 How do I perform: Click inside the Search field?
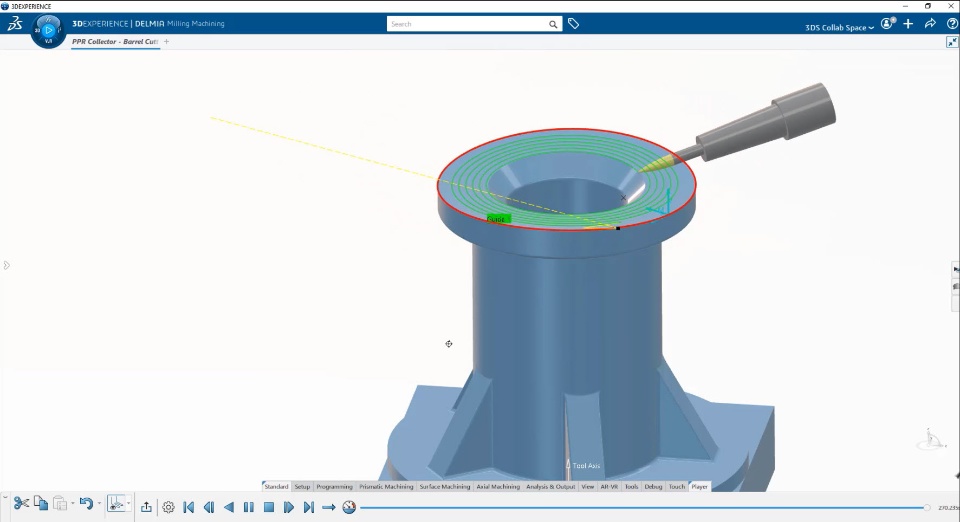tap(467, 24)
